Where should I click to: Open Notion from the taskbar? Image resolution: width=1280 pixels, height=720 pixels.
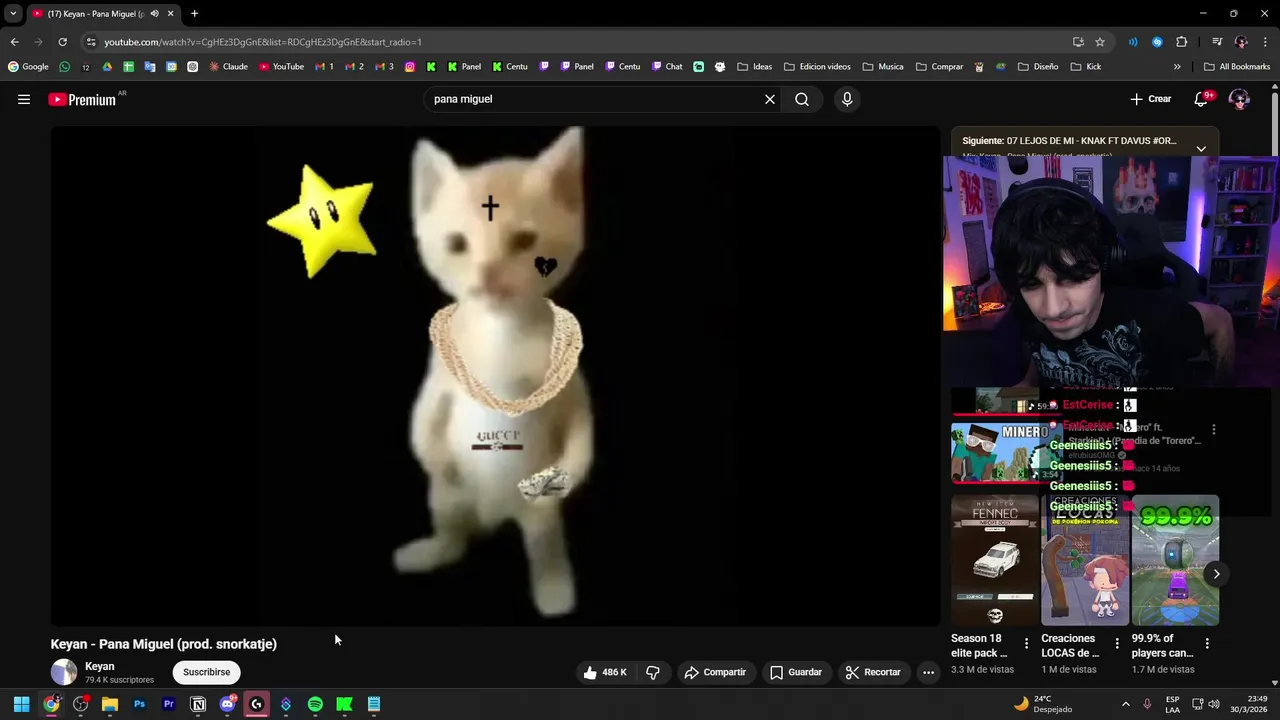click(x=198, y=704)
